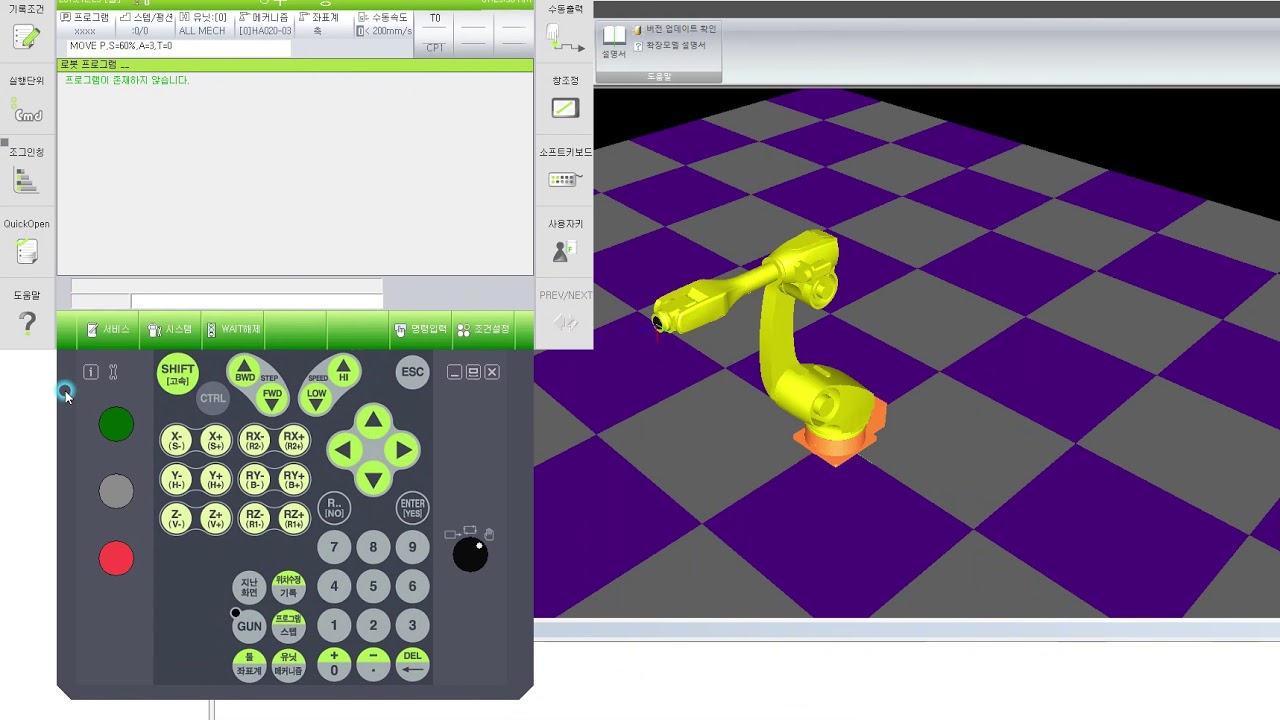This screenshot has height=720, width=1280.
Task: Click the command input field
Action: click(x=257, y=301)
